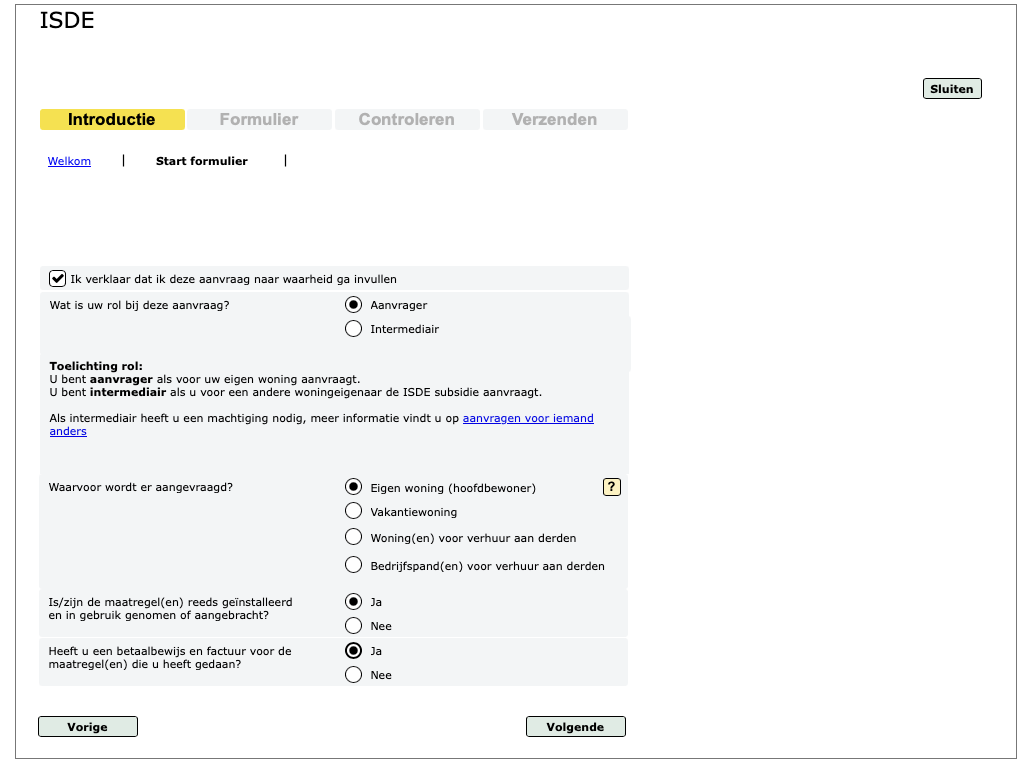Screen dimensions: 1025x769
Task: Select Nee for betaalbewijs en factuur
Action: click(x=353, y=675)
